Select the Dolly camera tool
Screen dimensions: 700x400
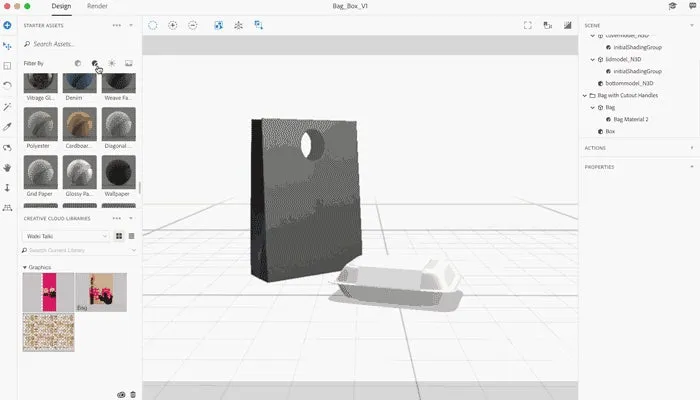(x=7, y=188)
